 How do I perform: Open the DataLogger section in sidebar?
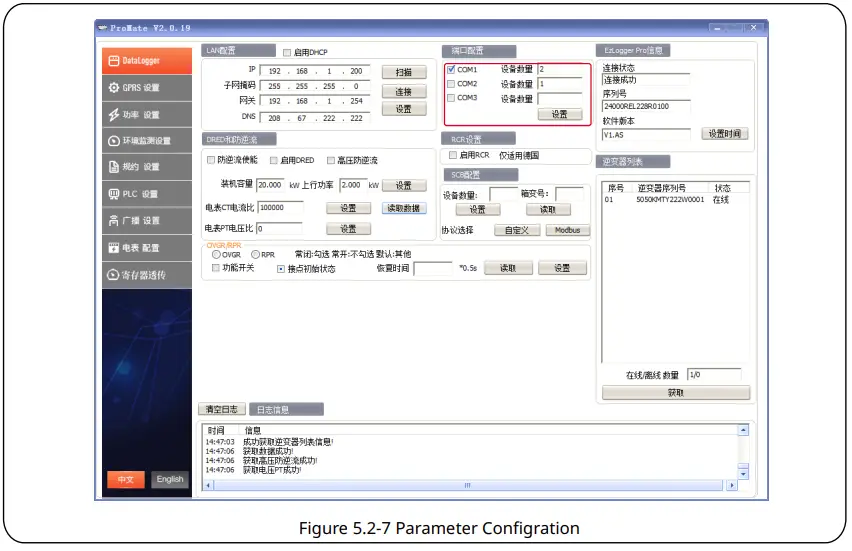(147, 61)
